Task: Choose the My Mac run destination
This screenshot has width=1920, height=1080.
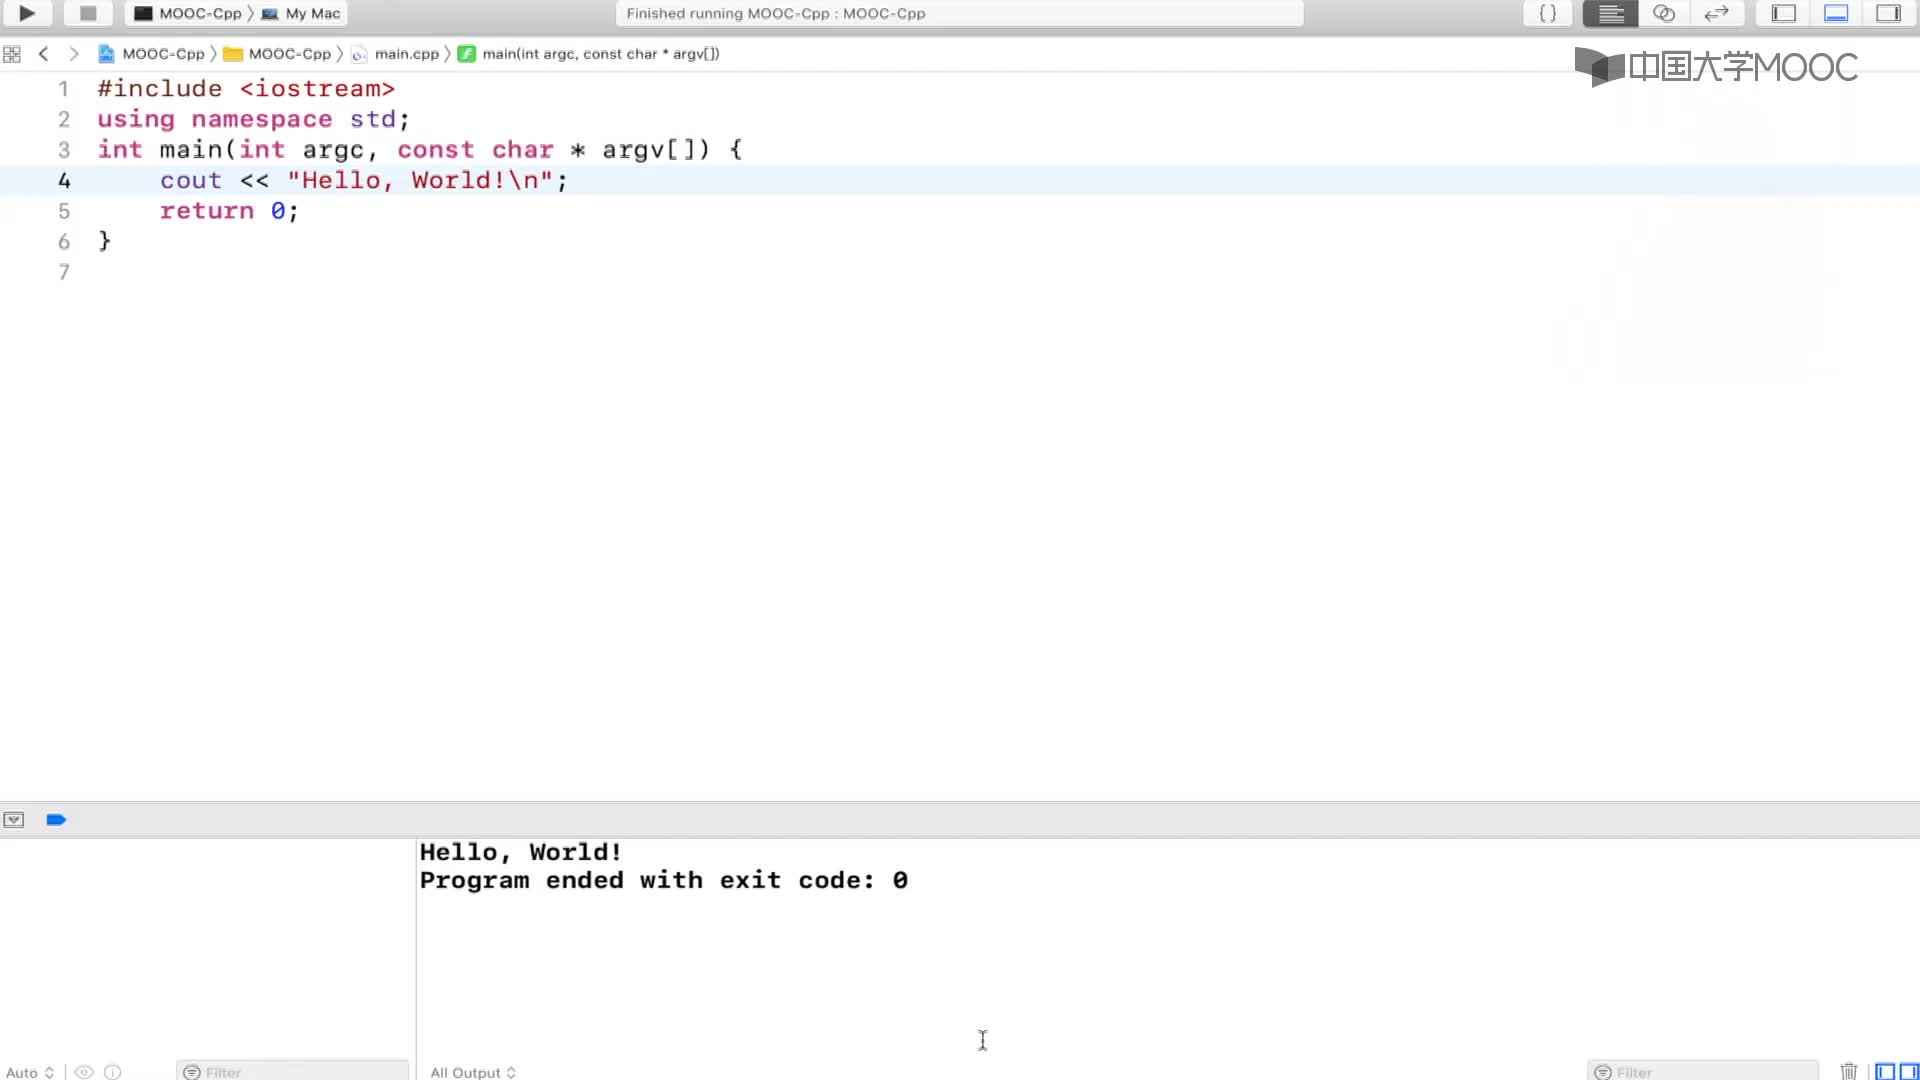Action: (x=301, y=13)
